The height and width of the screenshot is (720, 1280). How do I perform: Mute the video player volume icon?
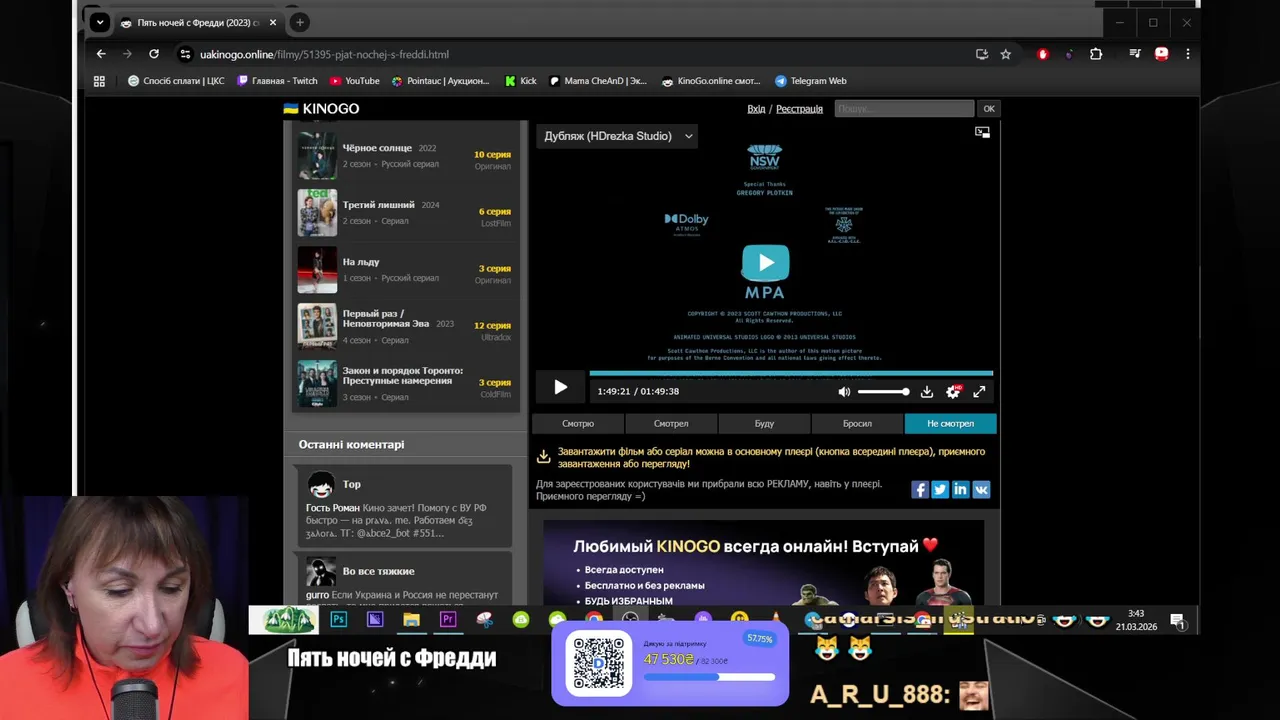coord(844,392)
